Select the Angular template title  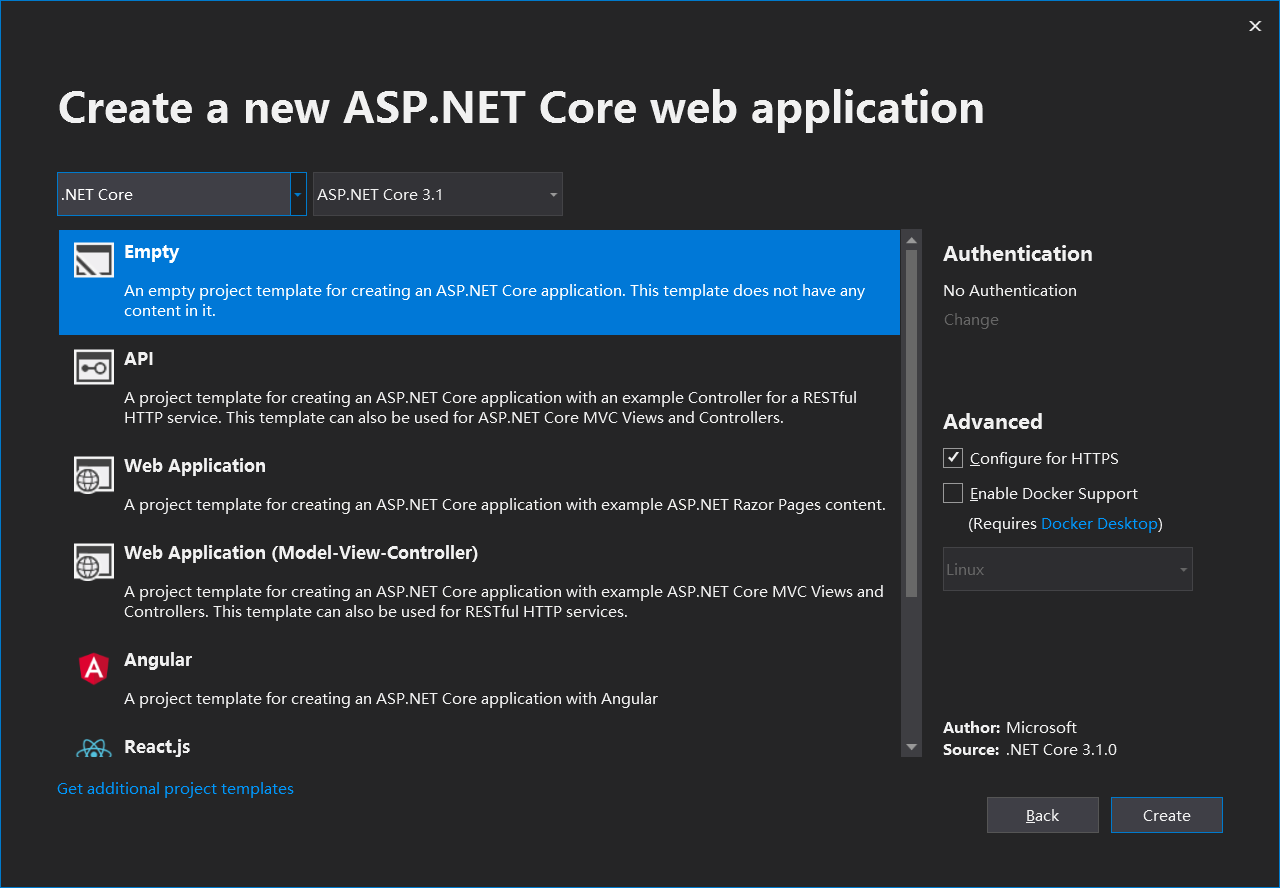158,660
